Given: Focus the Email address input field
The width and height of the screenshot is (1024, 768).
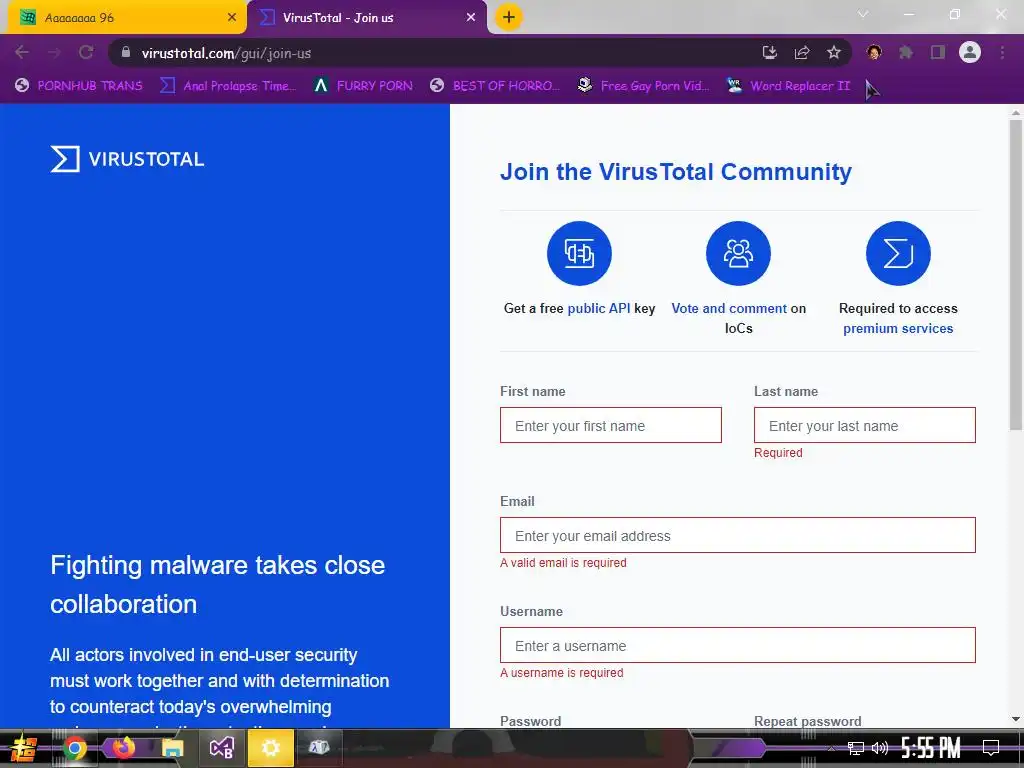Looking at the screenshot, I should [x=738, y=536].
